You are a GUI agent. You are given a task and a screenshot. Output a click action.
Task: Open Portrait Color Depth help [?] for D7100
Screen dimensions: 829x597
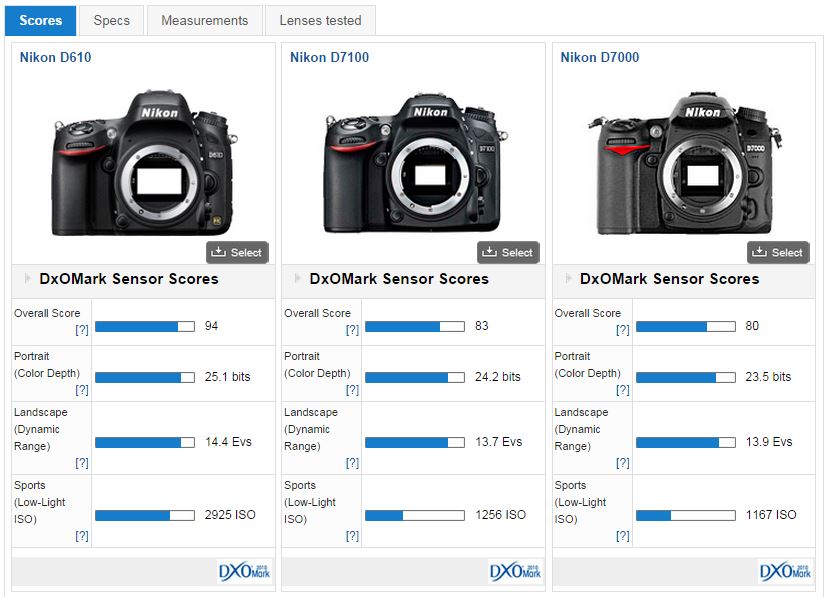coord(352,390)
